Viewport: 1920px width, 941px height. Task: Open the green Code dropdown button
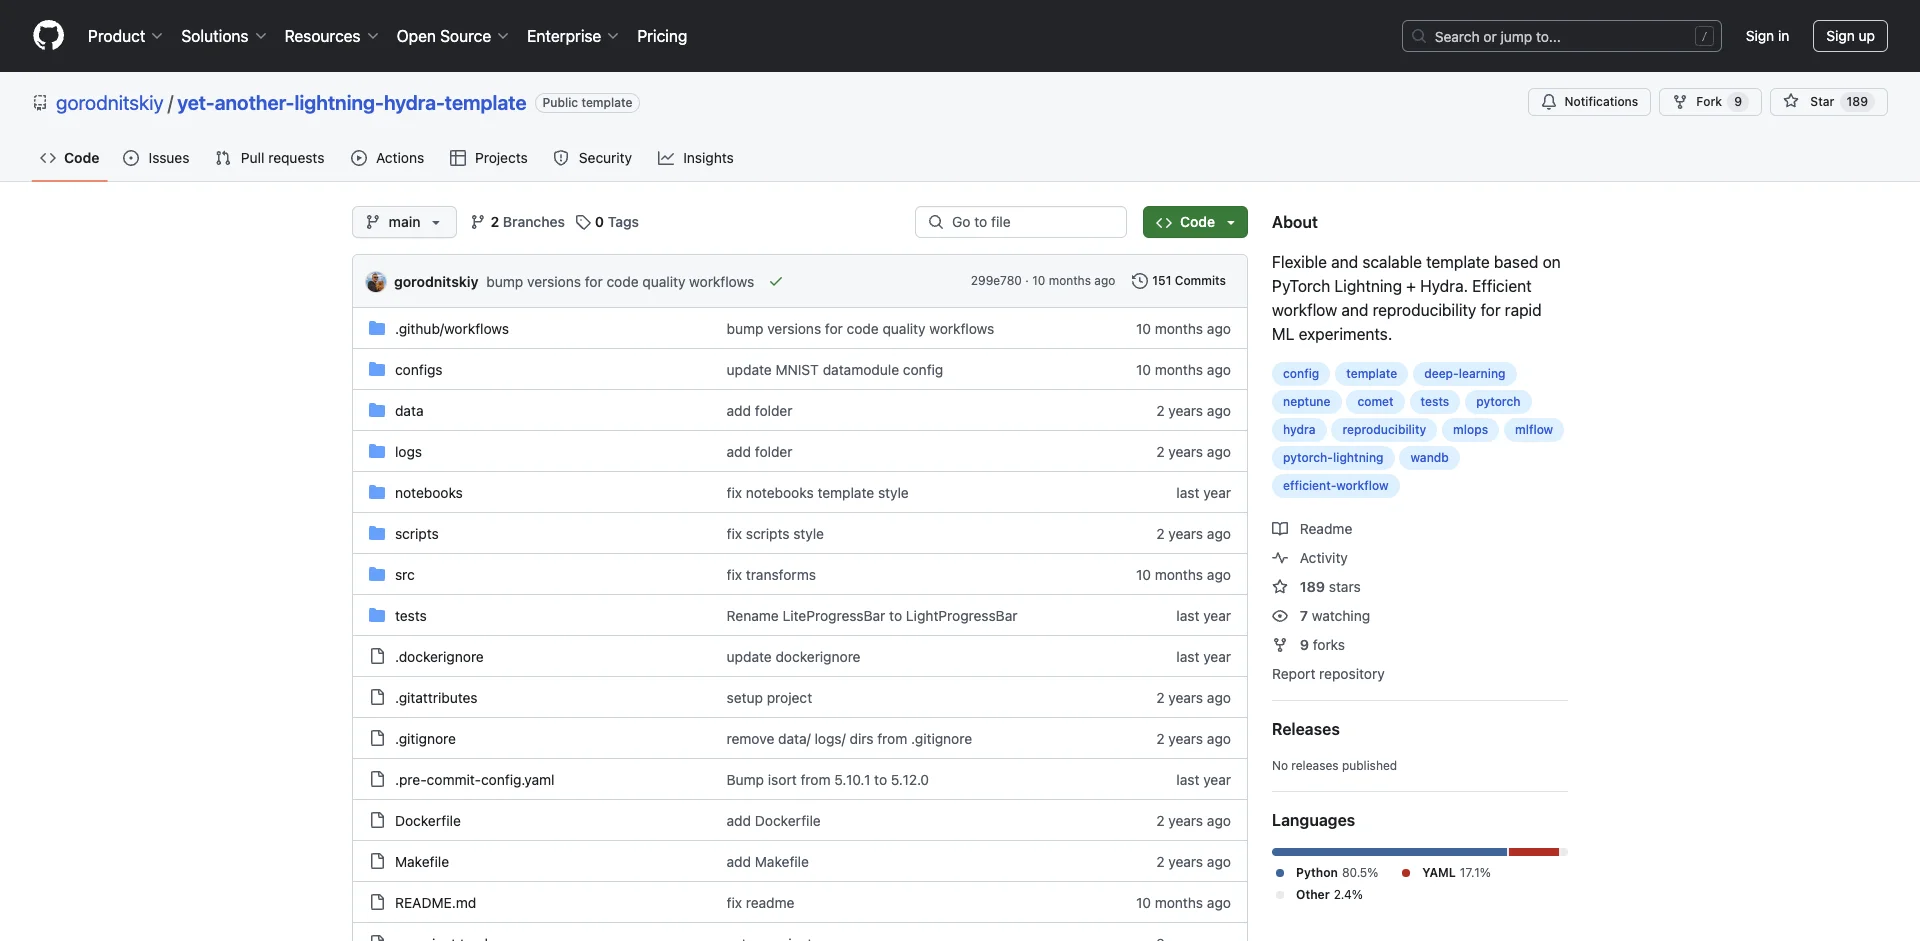(1195, 222)
